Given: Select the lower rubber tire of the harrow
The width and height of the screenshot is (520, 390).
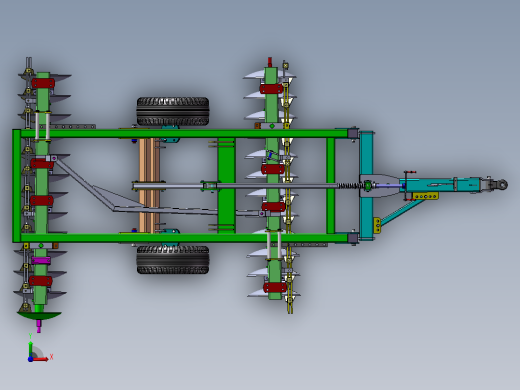Looking at the screenshot, I should [173, 260].
